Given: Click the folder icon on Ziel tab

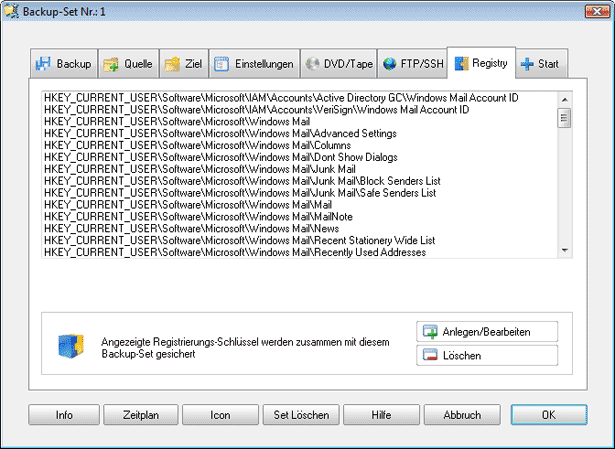Looking at the screenshot, I should (x=172, y=64).
